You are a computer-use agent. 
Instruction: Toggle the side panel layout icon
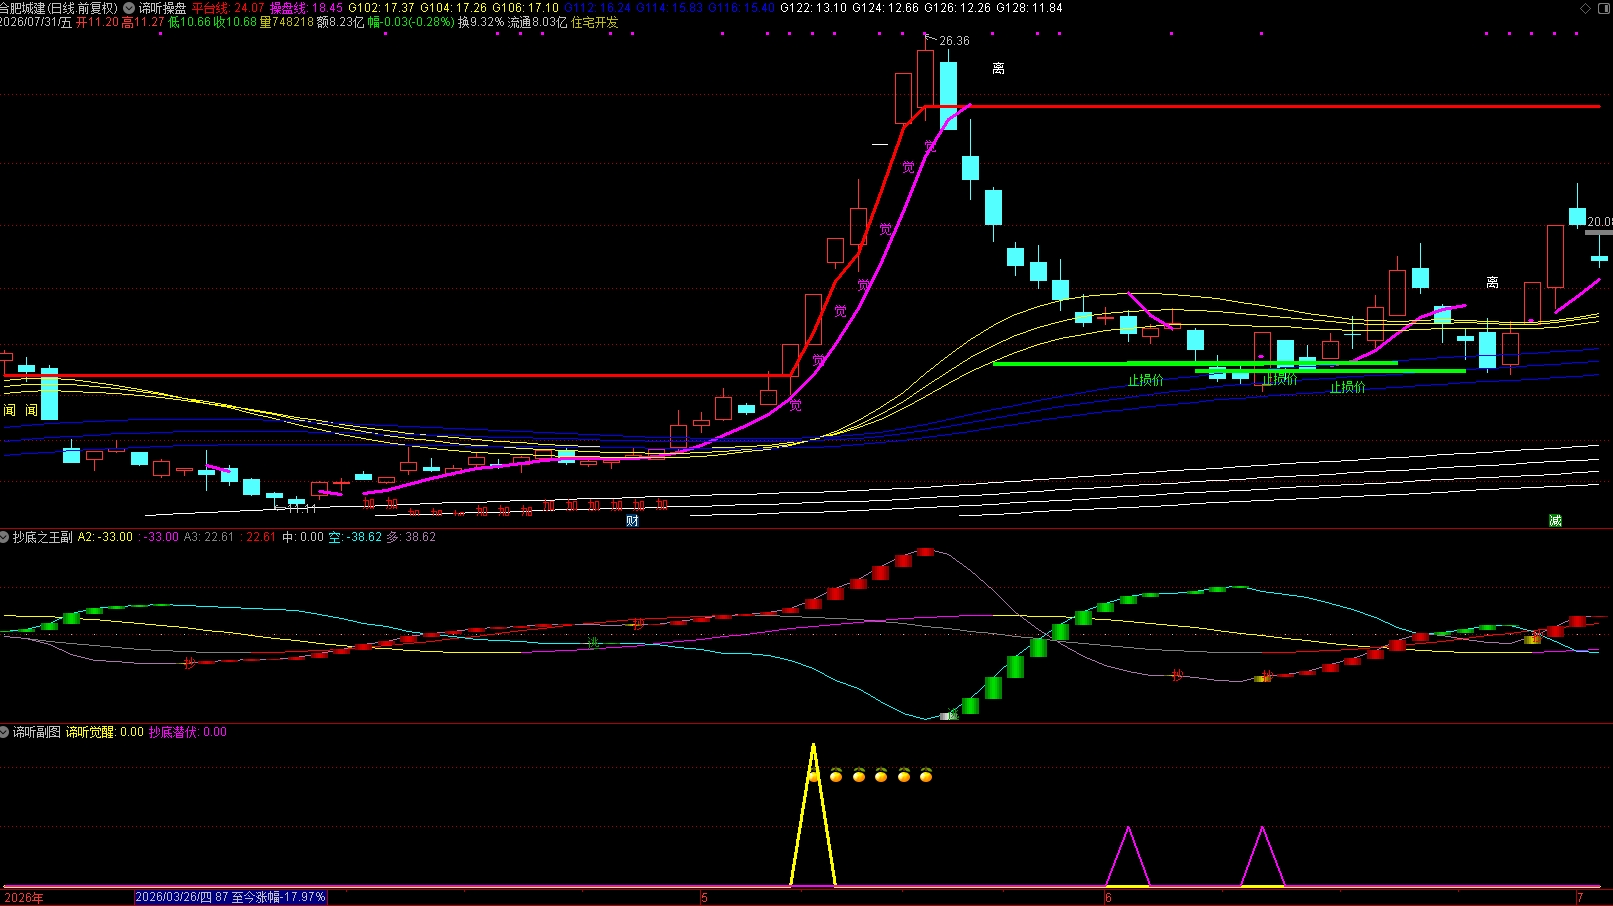(1602, 8)
